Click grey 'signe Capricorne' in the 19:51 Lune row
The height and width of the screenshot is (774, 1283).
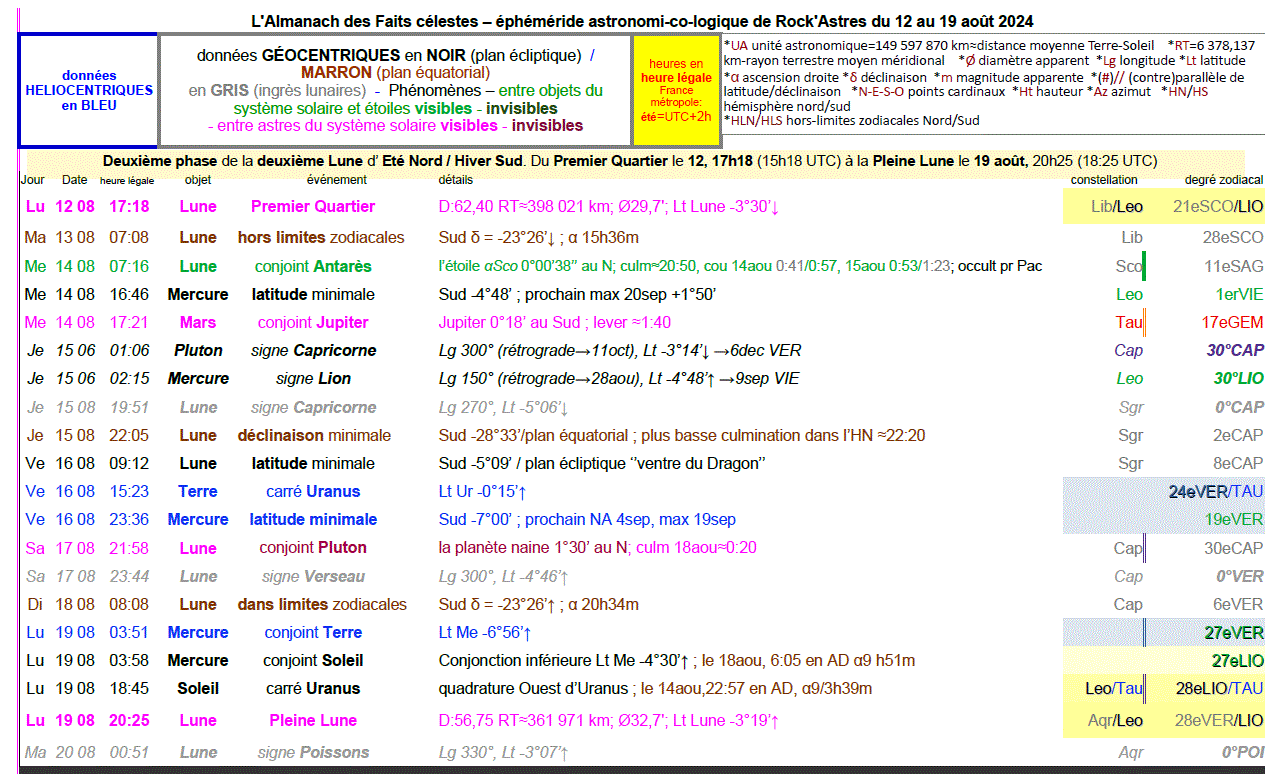point(313,407)
